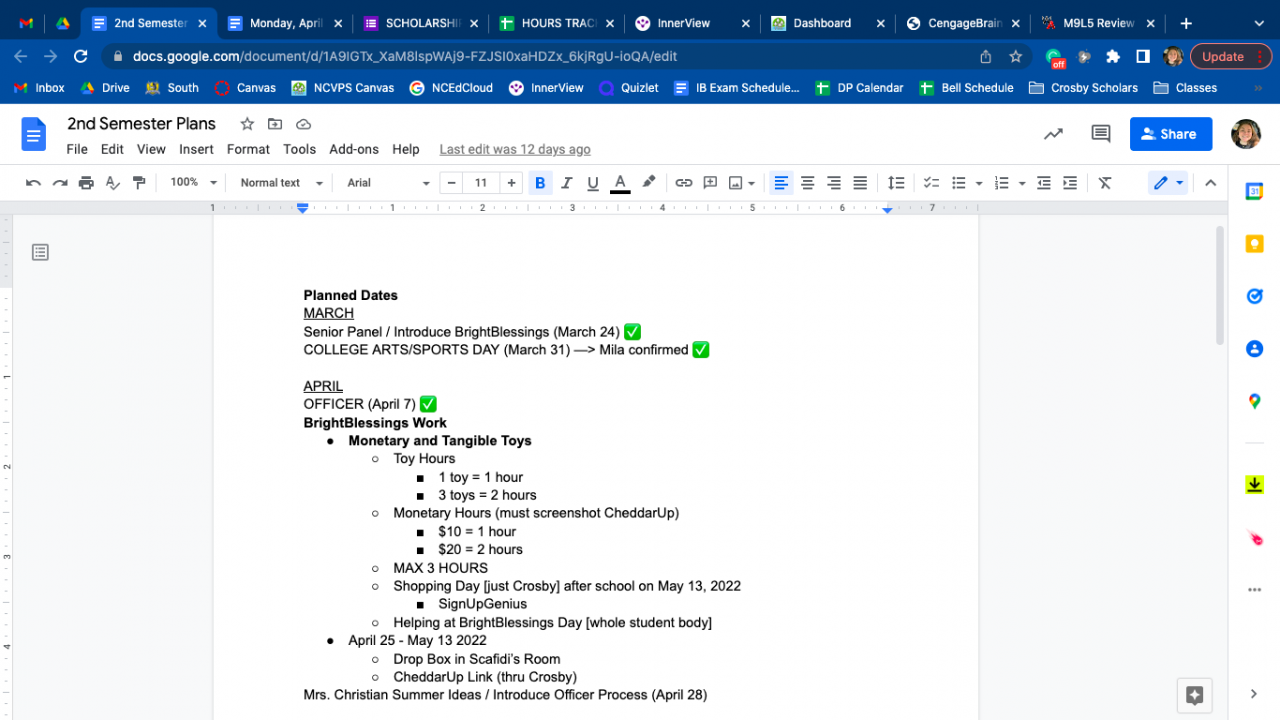1280x720 pixels.
Task: Undo the last edit in the toolbar
Action: (x=34, y=183)
